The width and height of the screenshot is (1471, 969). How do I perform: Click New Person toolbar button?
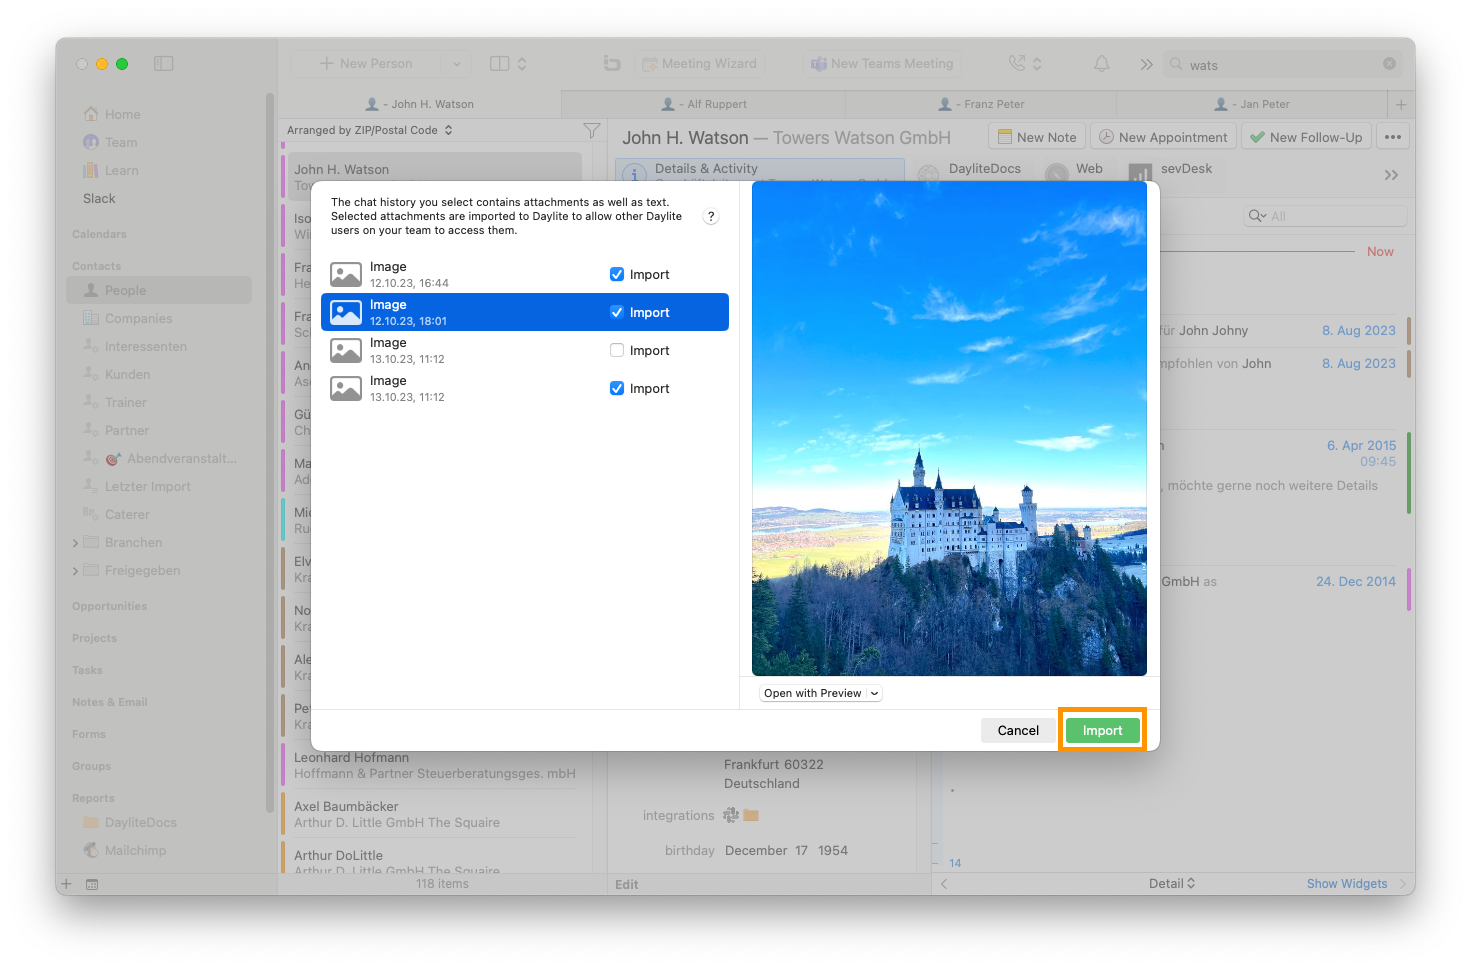[x=366, y=64]
